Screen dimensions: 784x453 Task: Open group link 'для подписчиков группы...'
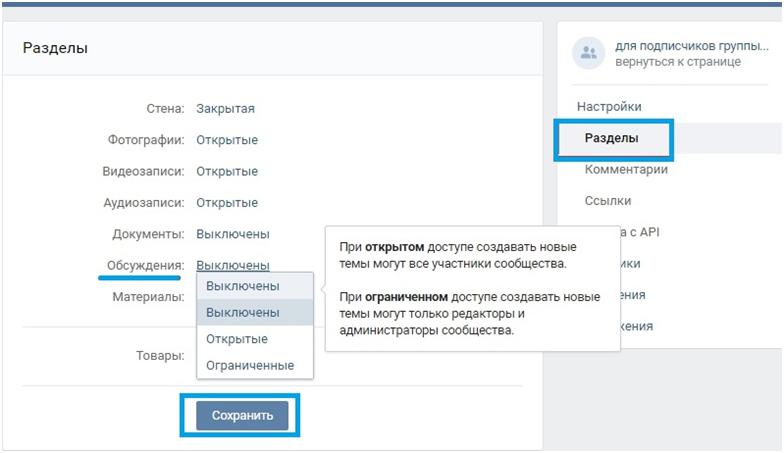pos(692,46)
